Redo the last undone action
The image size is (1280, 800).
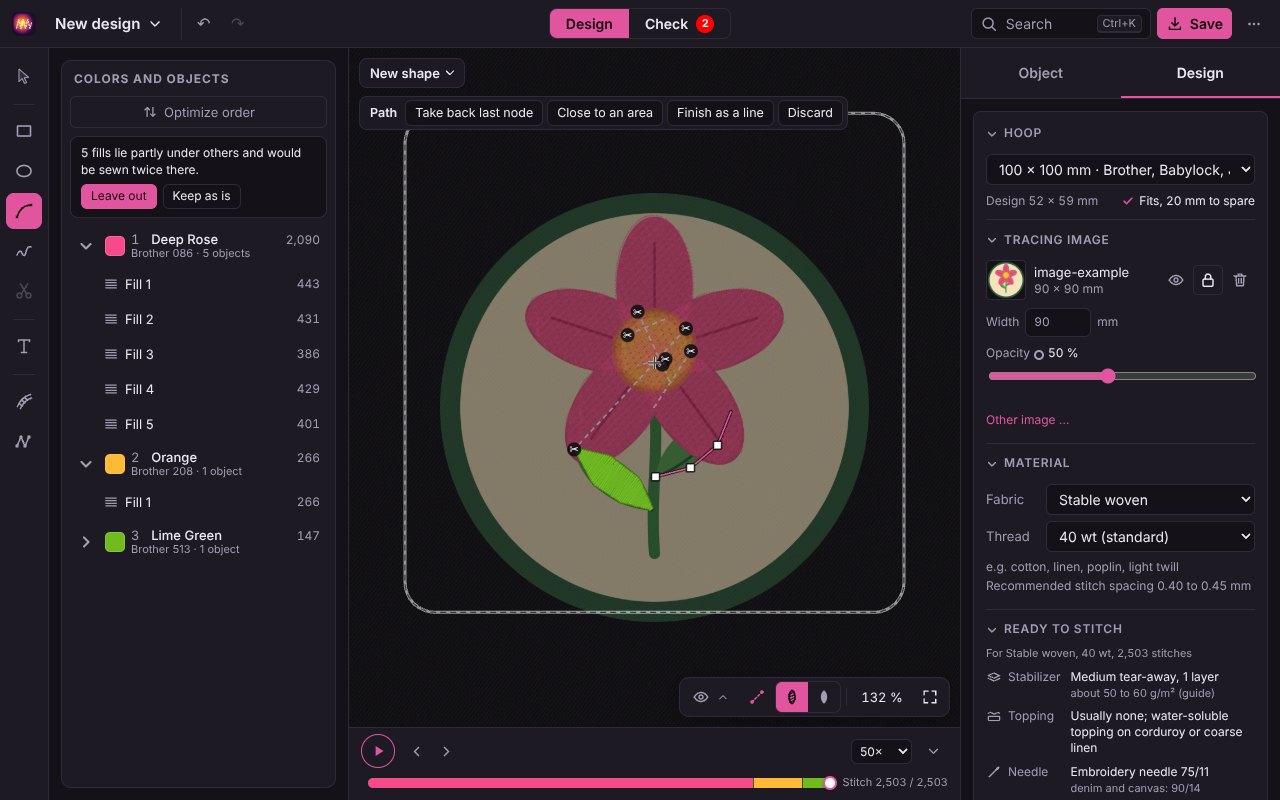237,23
